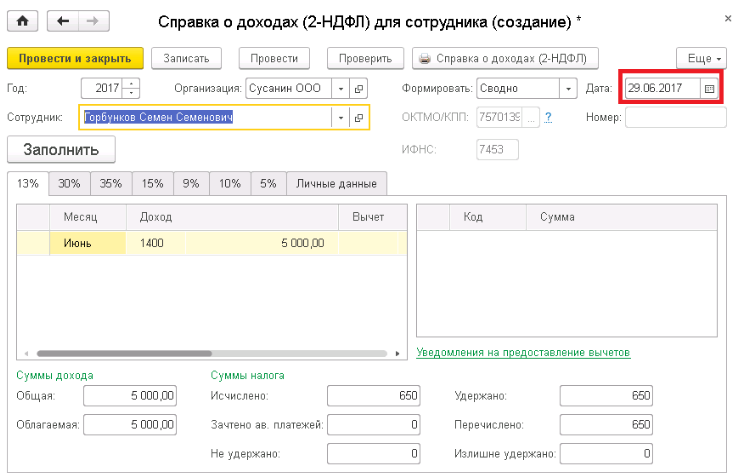This screenshot has height=476, width=733.
Task: Select the income code 1400 cell
Action: (156, 243)
